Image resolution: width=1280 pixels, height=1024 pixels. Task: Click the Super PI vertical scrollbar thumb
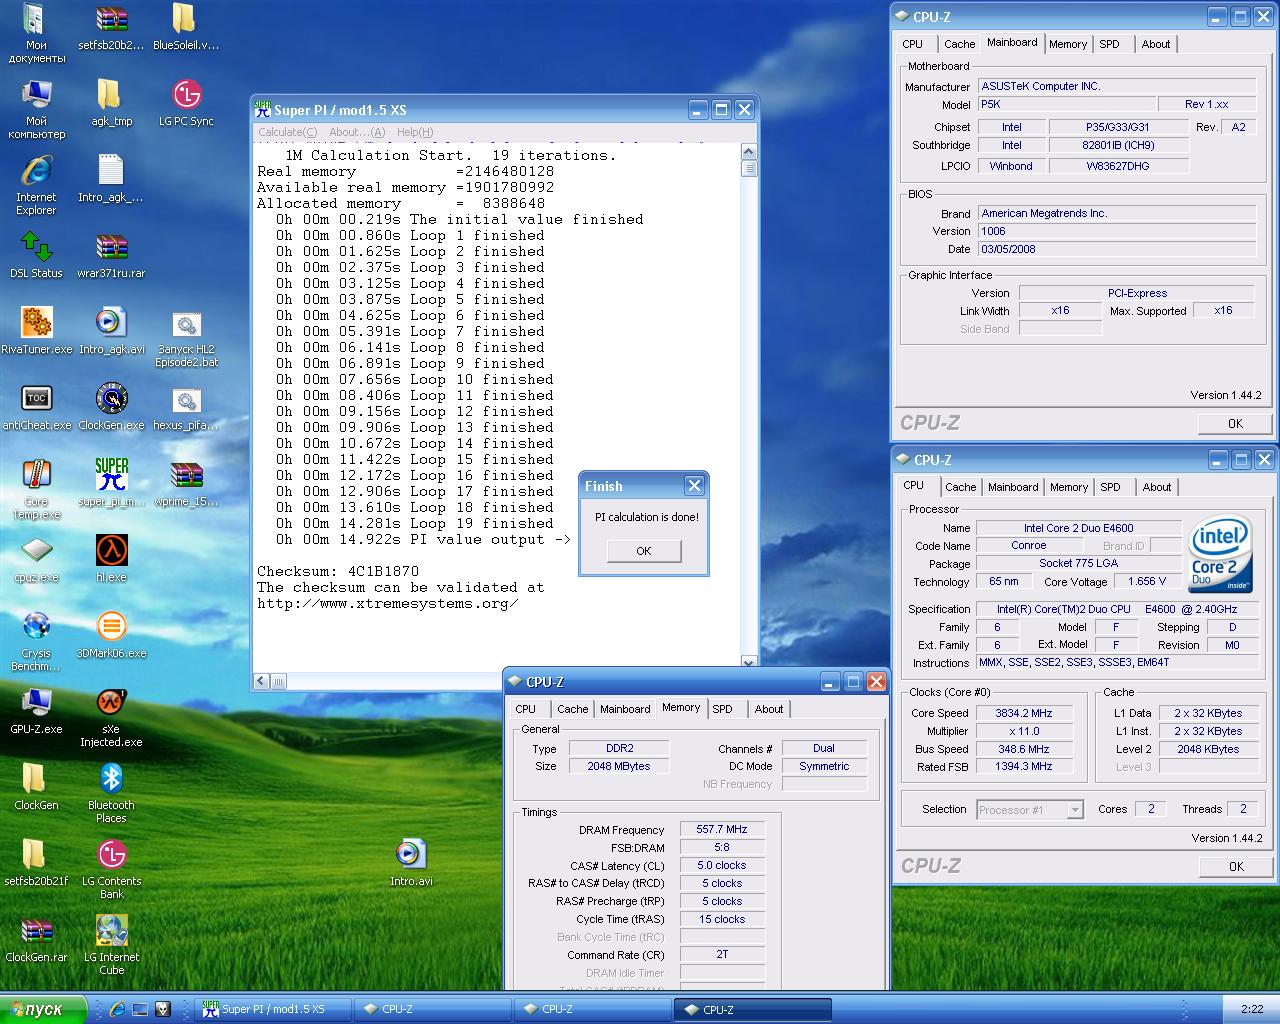click(749, 168)
